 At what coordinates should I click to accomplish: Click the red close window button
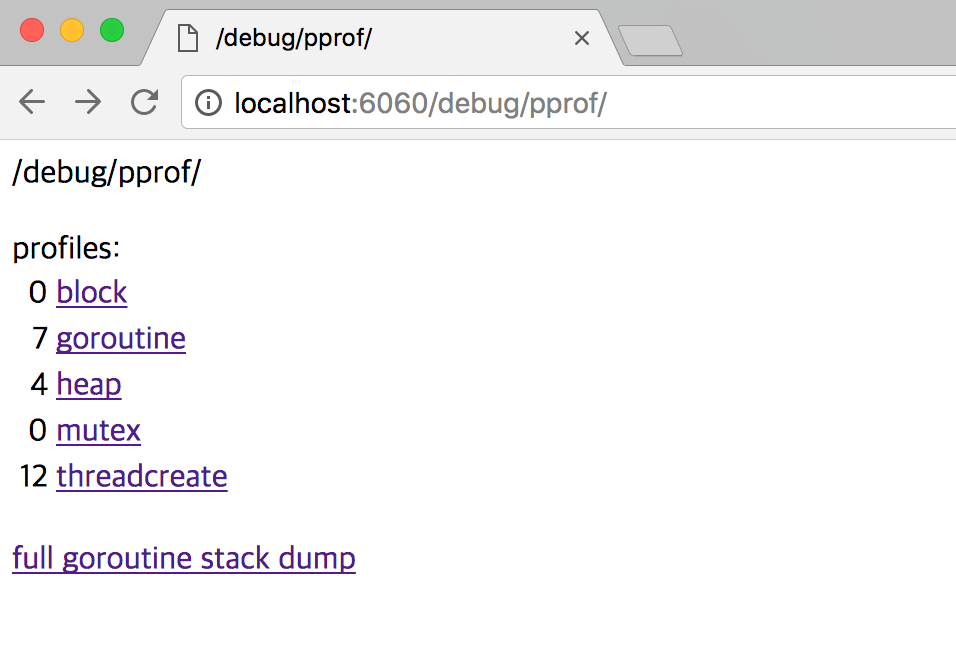click(32, 31)
